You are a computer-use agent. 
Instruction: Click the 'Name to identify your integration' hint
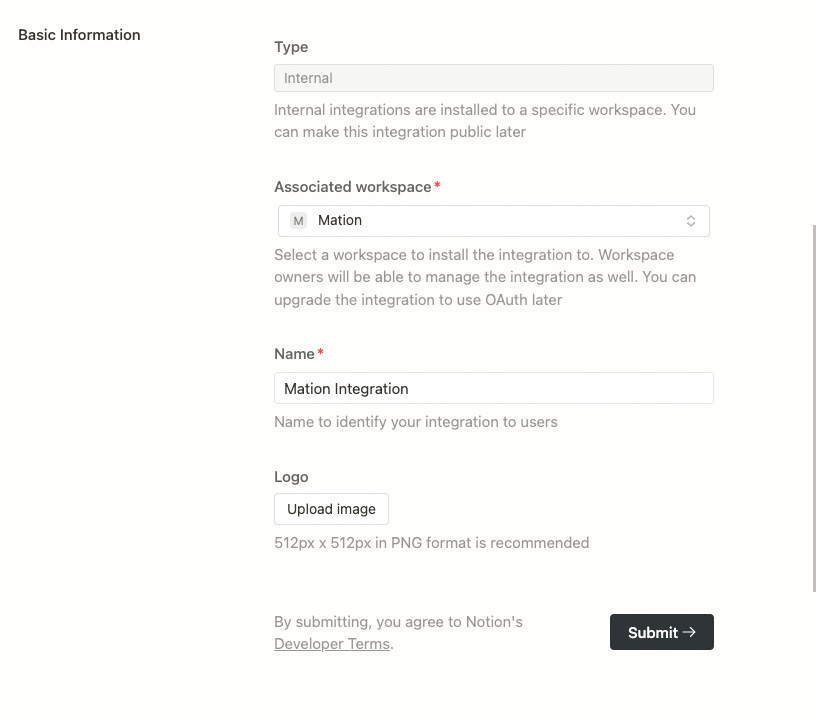pyautogui.click(x=416, y=421)
